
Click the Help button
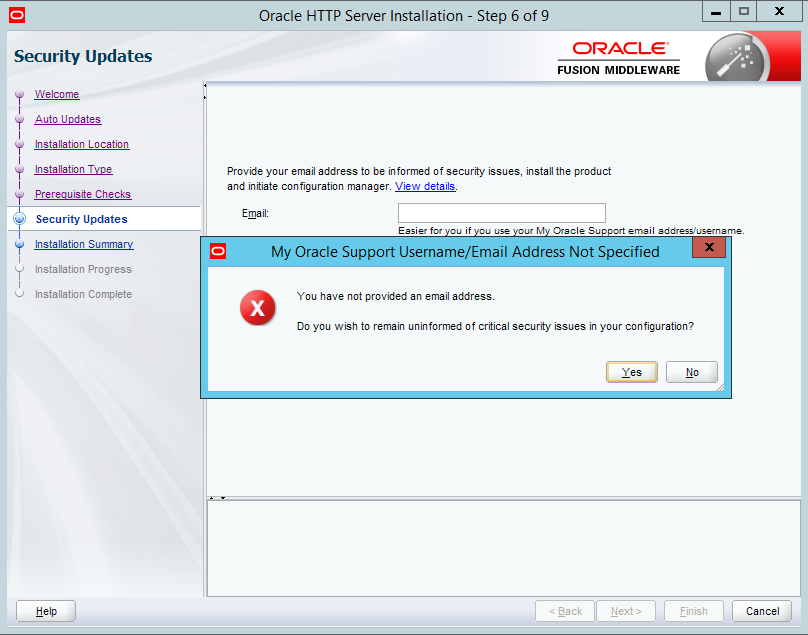46,611
